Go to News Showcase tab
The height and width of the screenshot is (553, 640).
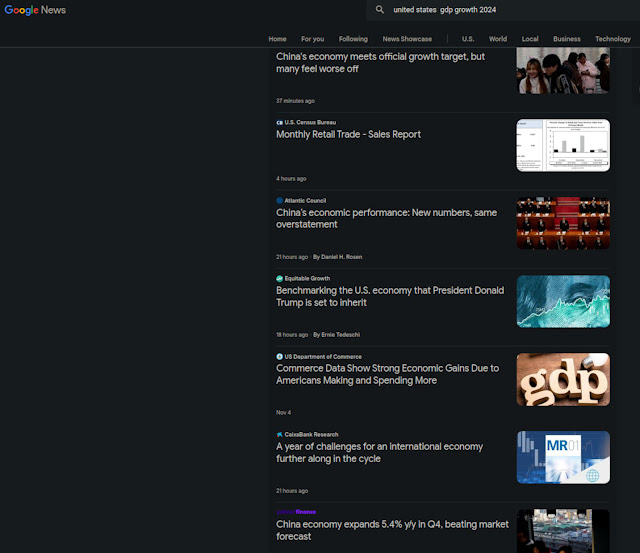pos(407,39)
